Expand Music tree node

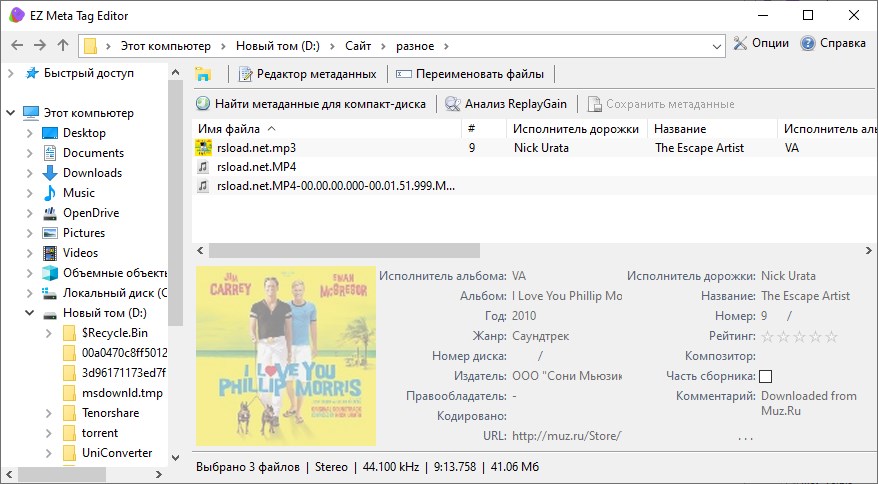pos(30,193)
